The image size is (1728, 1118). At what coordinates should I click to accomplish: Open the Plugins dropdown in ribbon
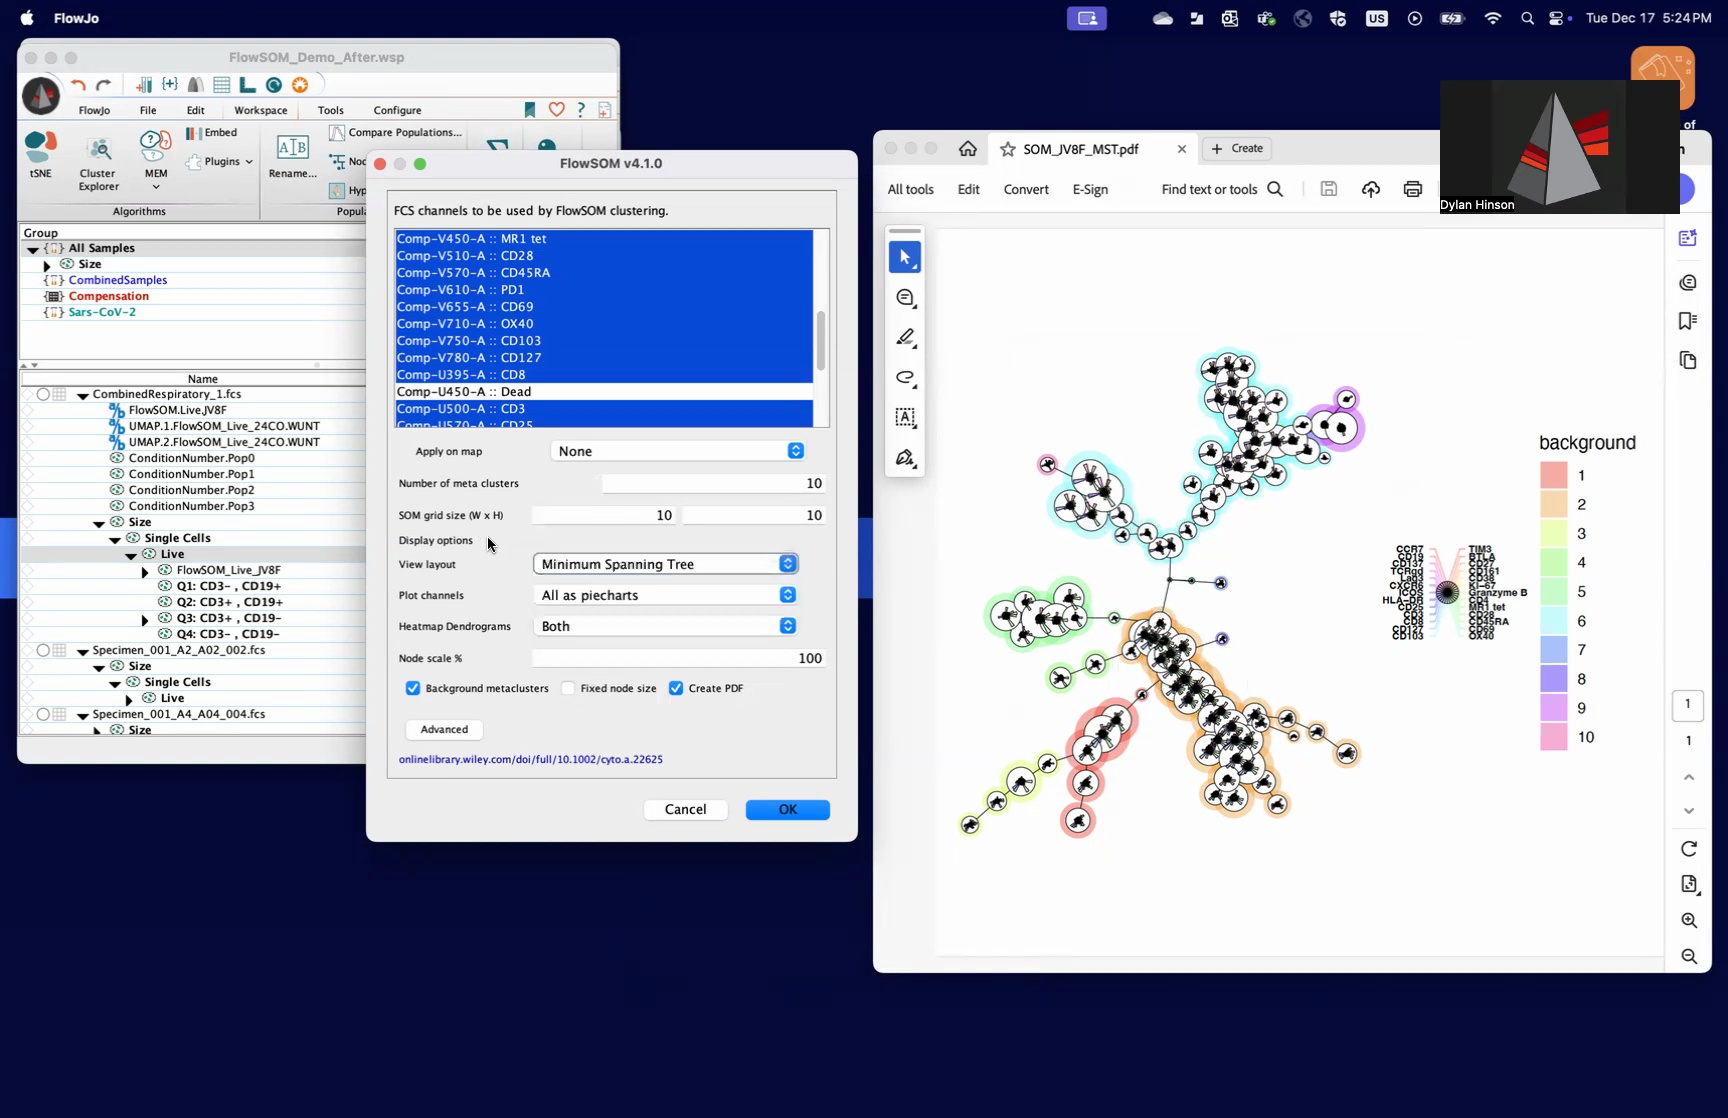pyautogui.click(x=220, y=161)
